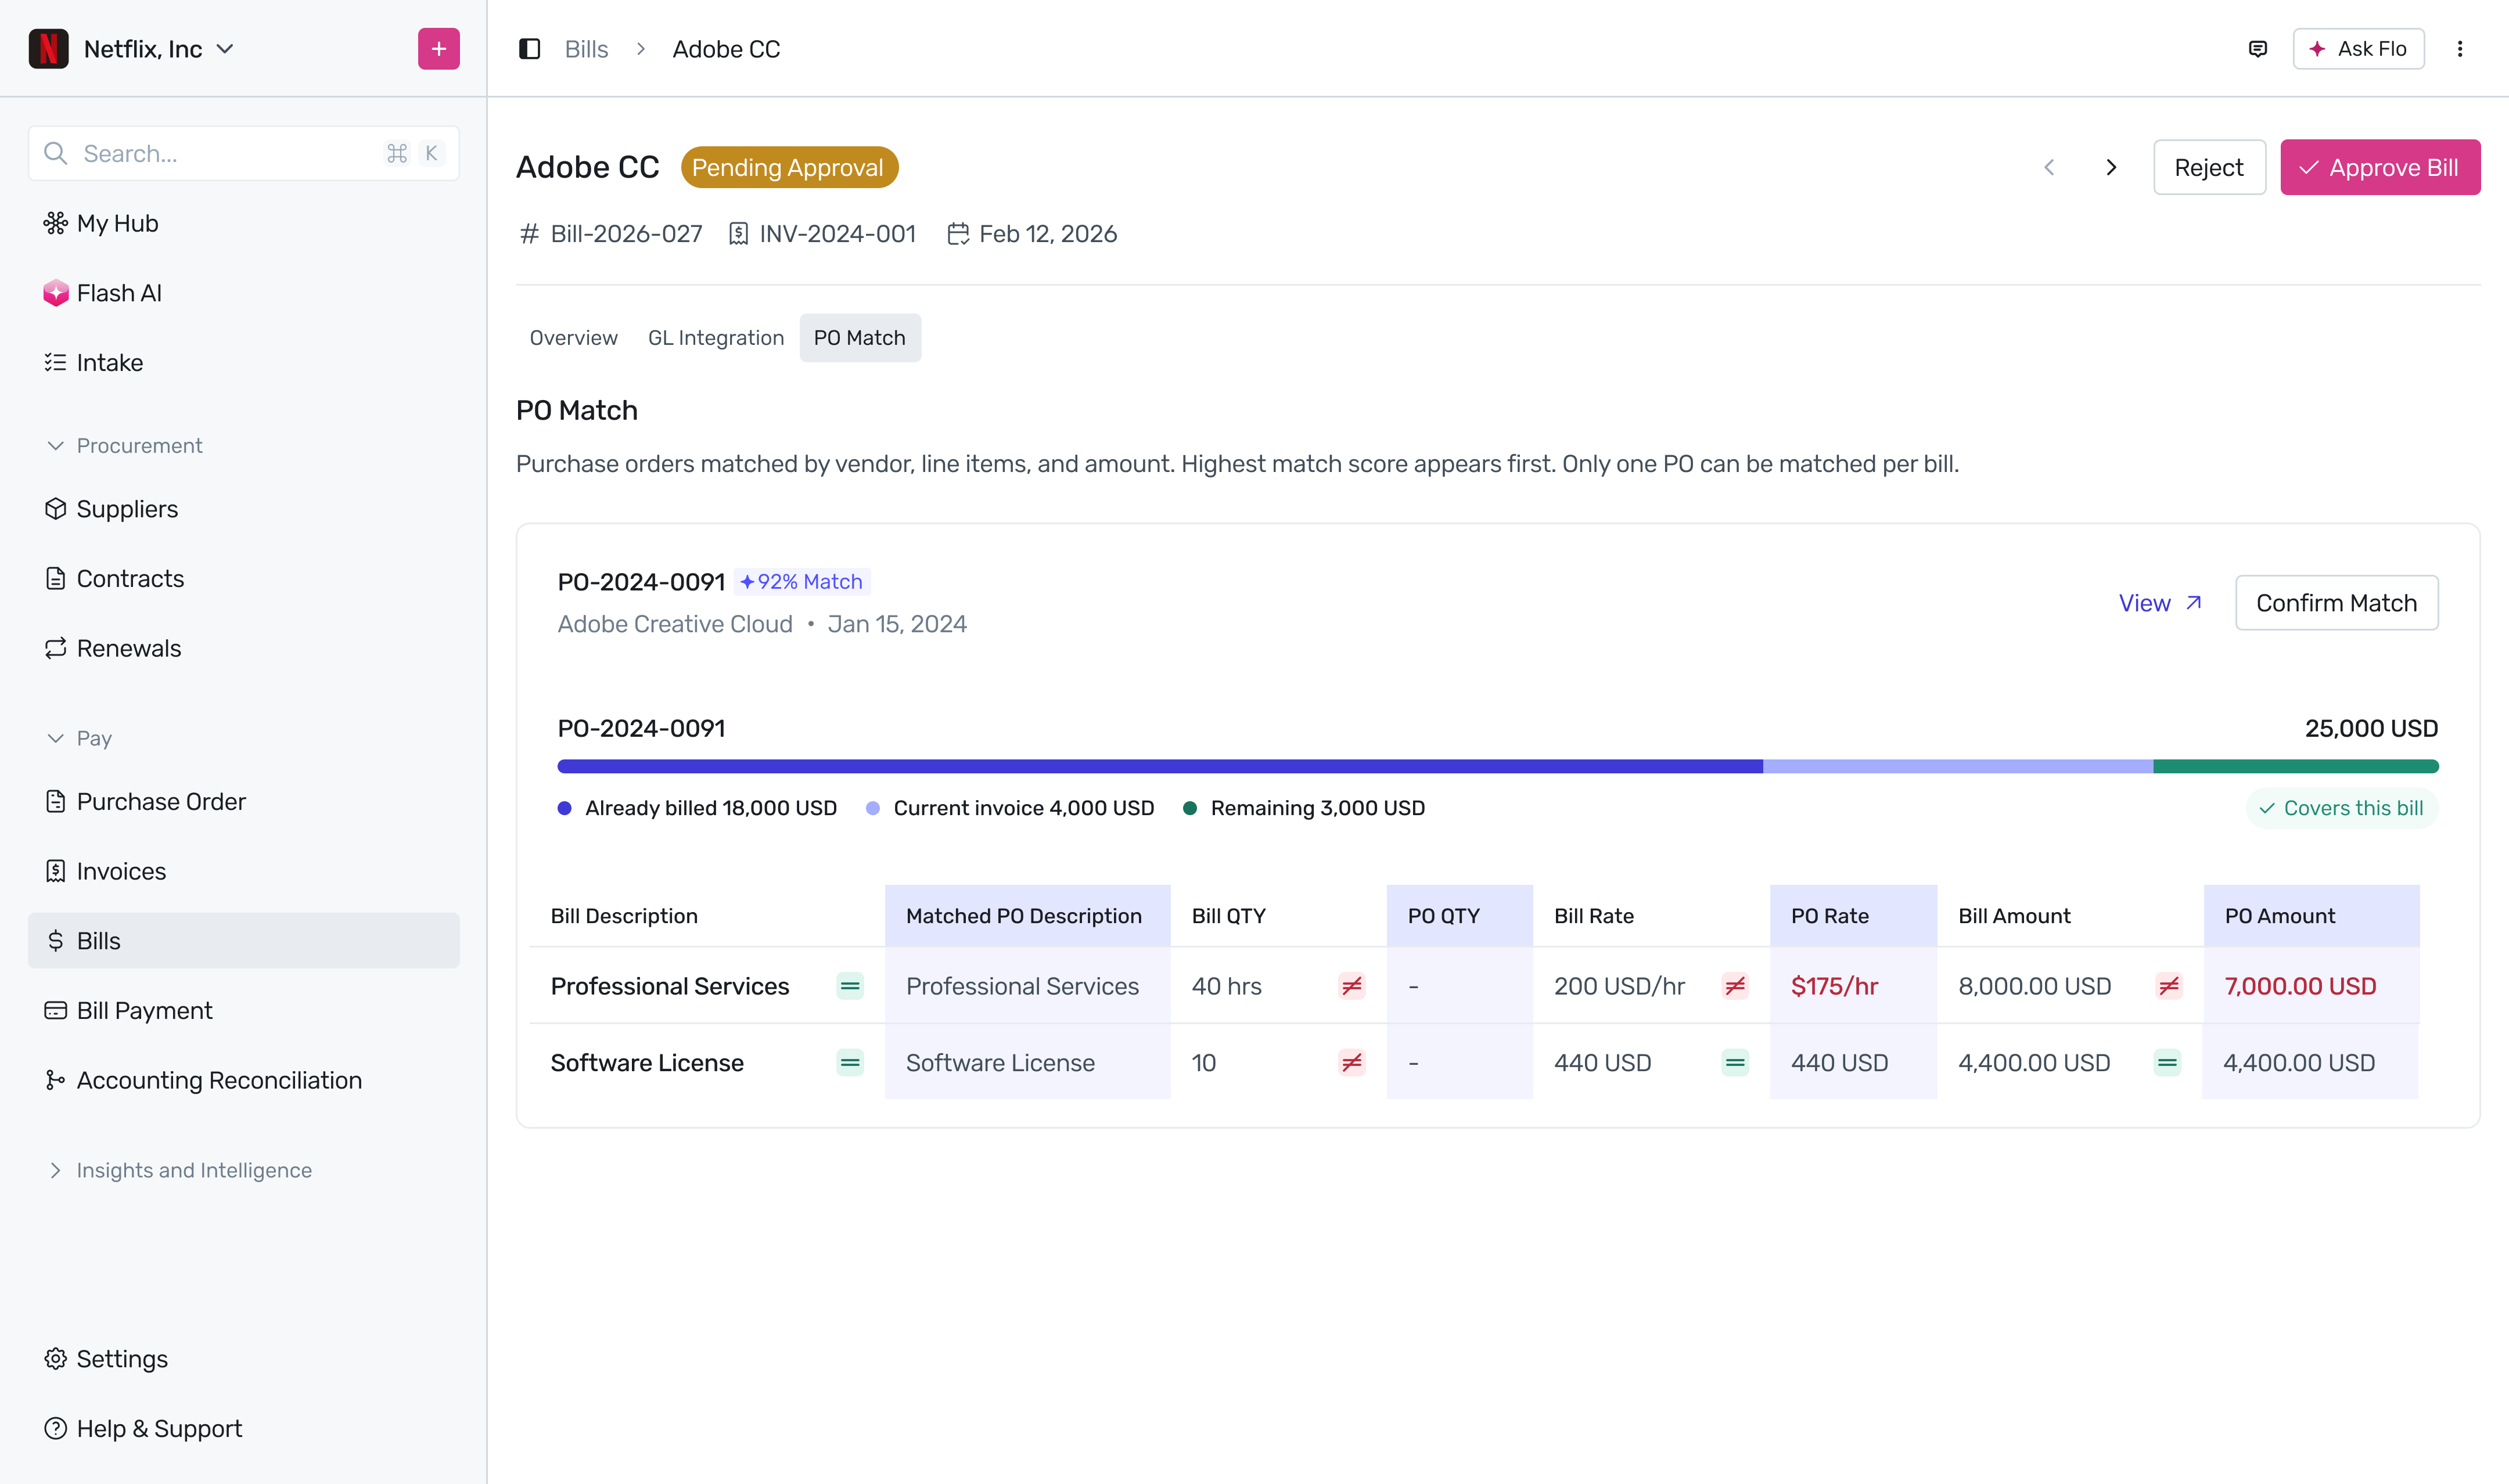Go to next bill arrow
This screenshot has height=1484, width=2509.
pos(2111,167)
